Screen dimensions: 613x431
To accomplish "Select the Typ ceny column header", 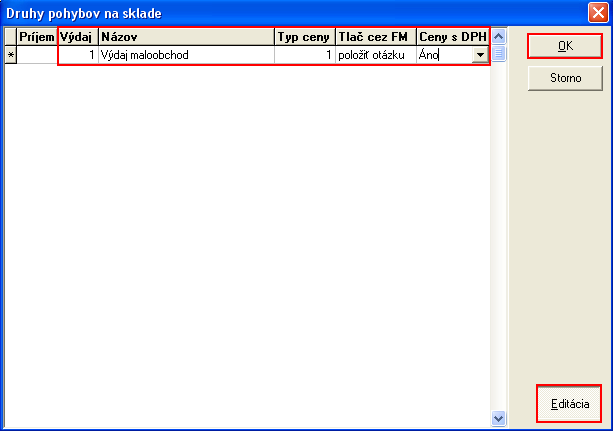I will pyautogui.click(x=305, y=37).
